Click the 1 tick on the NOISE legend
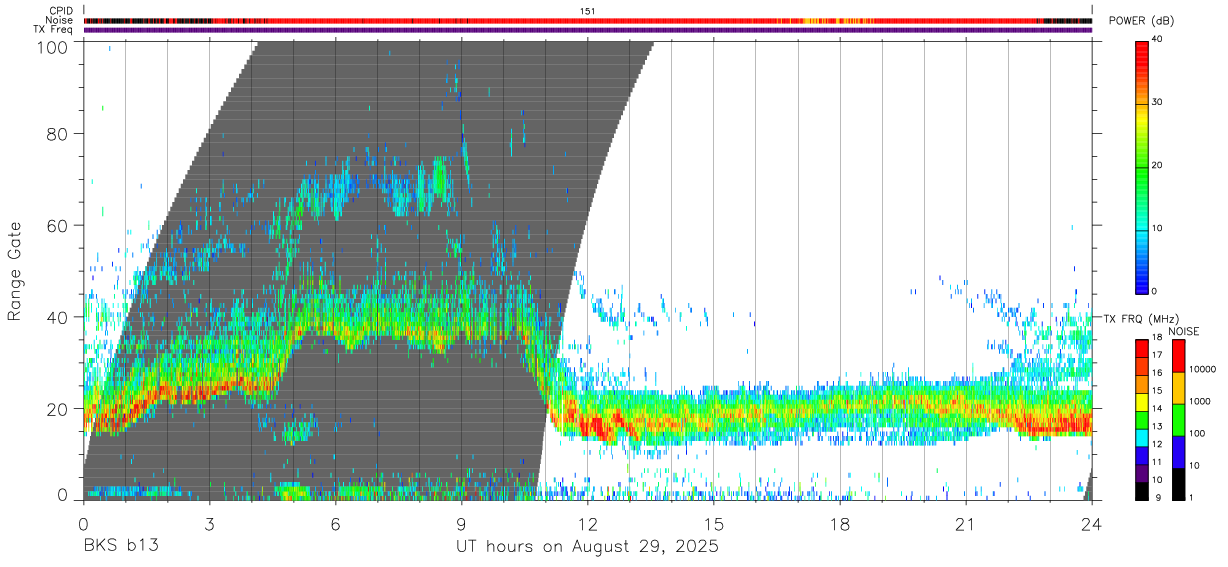 click(x=1192, y=497)
